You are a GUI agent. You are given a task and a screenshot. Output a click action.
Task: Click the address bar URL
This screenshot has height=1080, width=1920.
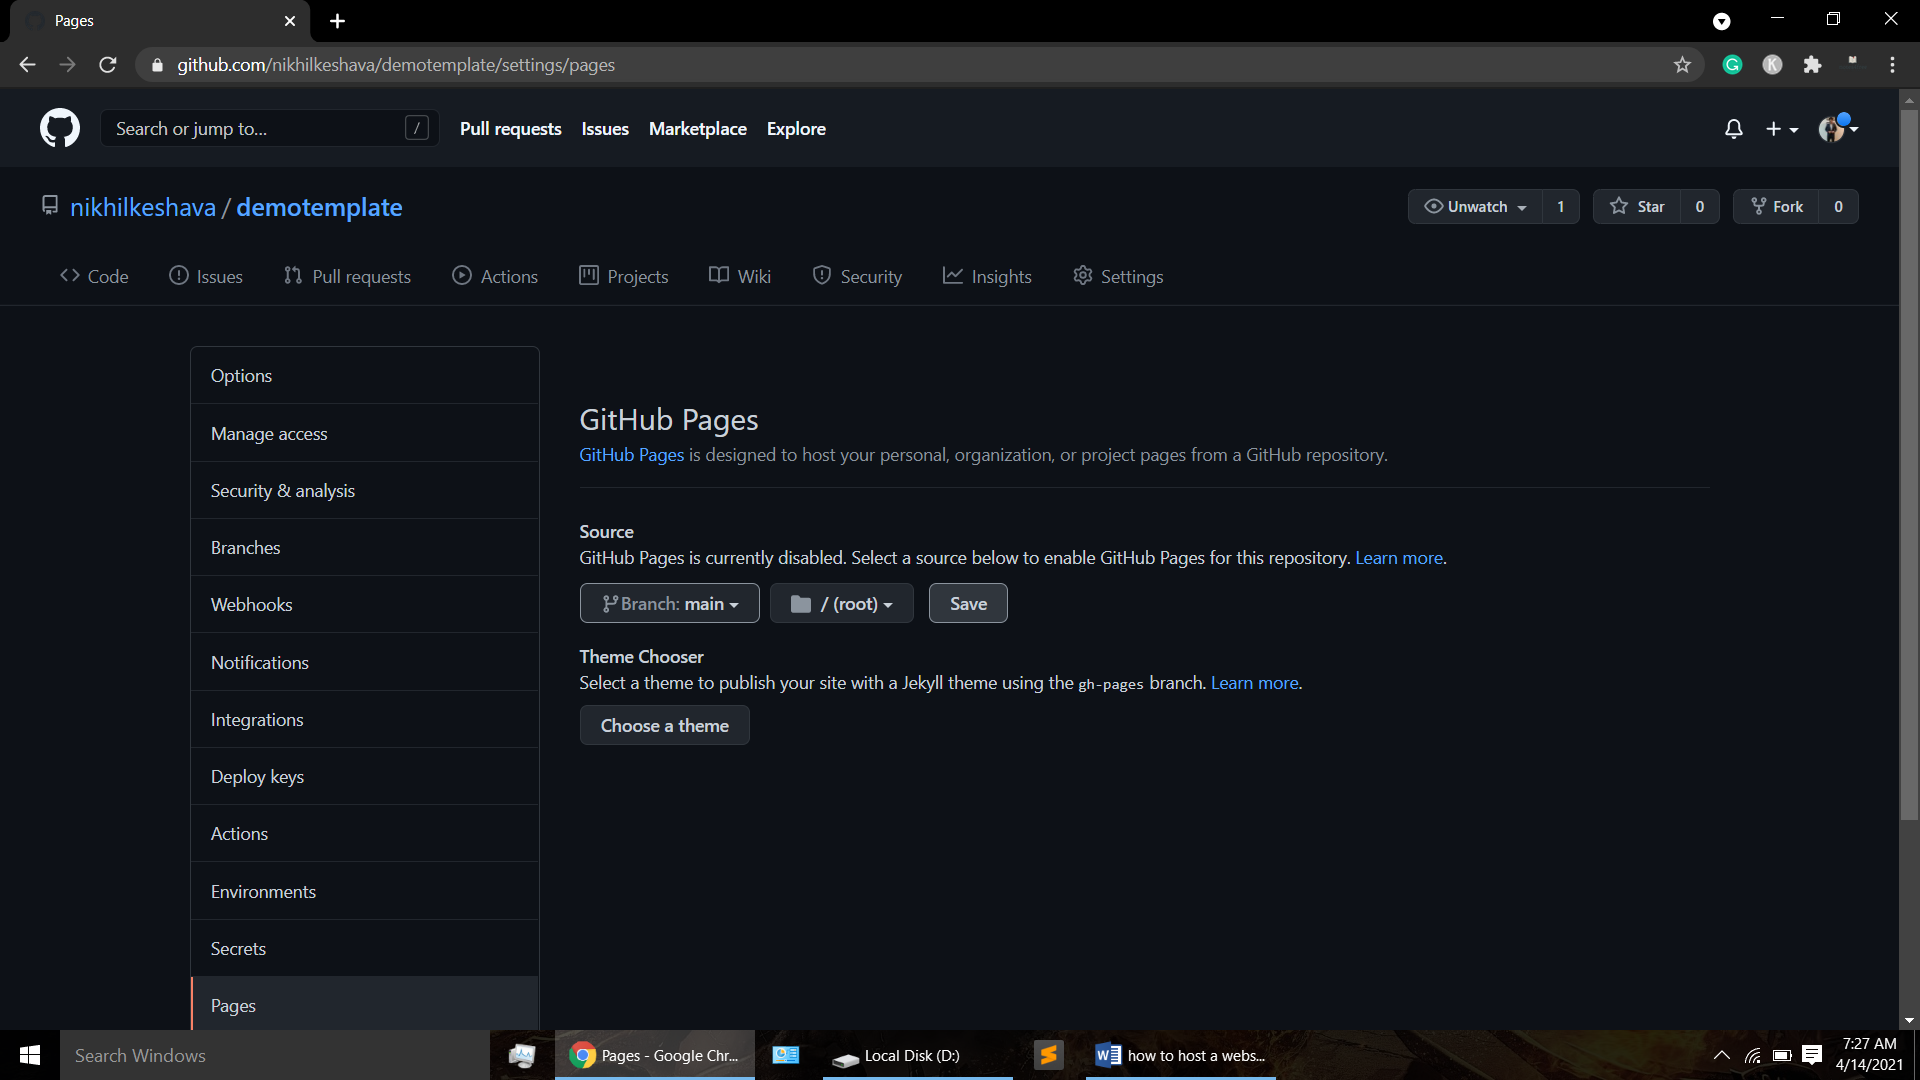(396, 65)
